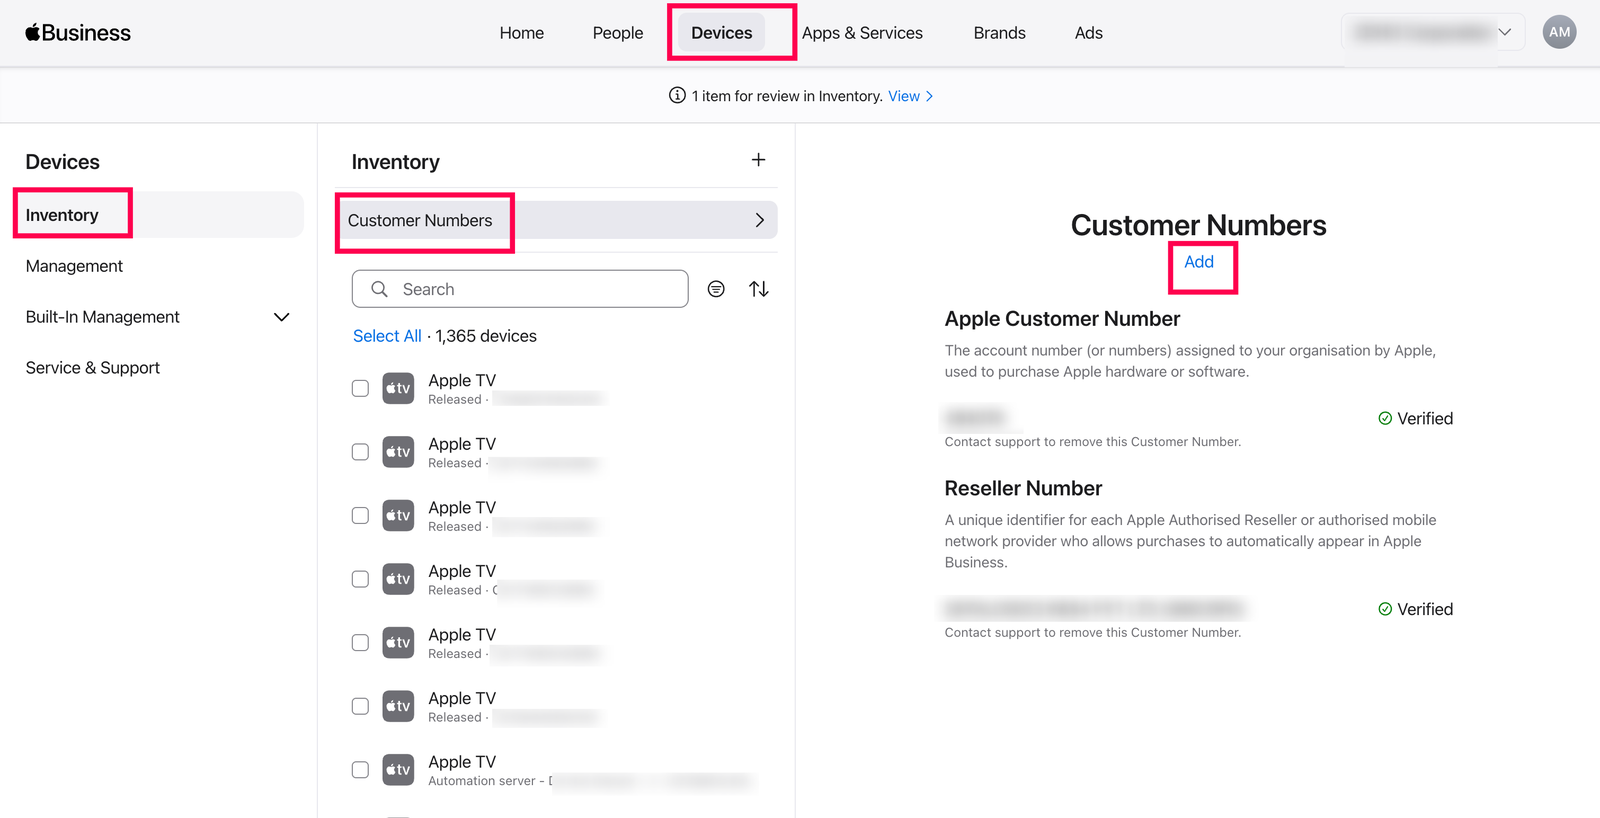The height and width of the screenshot is (818, 1600).
Task: Open the Apps & Services tab
Action: pos(862,33)
